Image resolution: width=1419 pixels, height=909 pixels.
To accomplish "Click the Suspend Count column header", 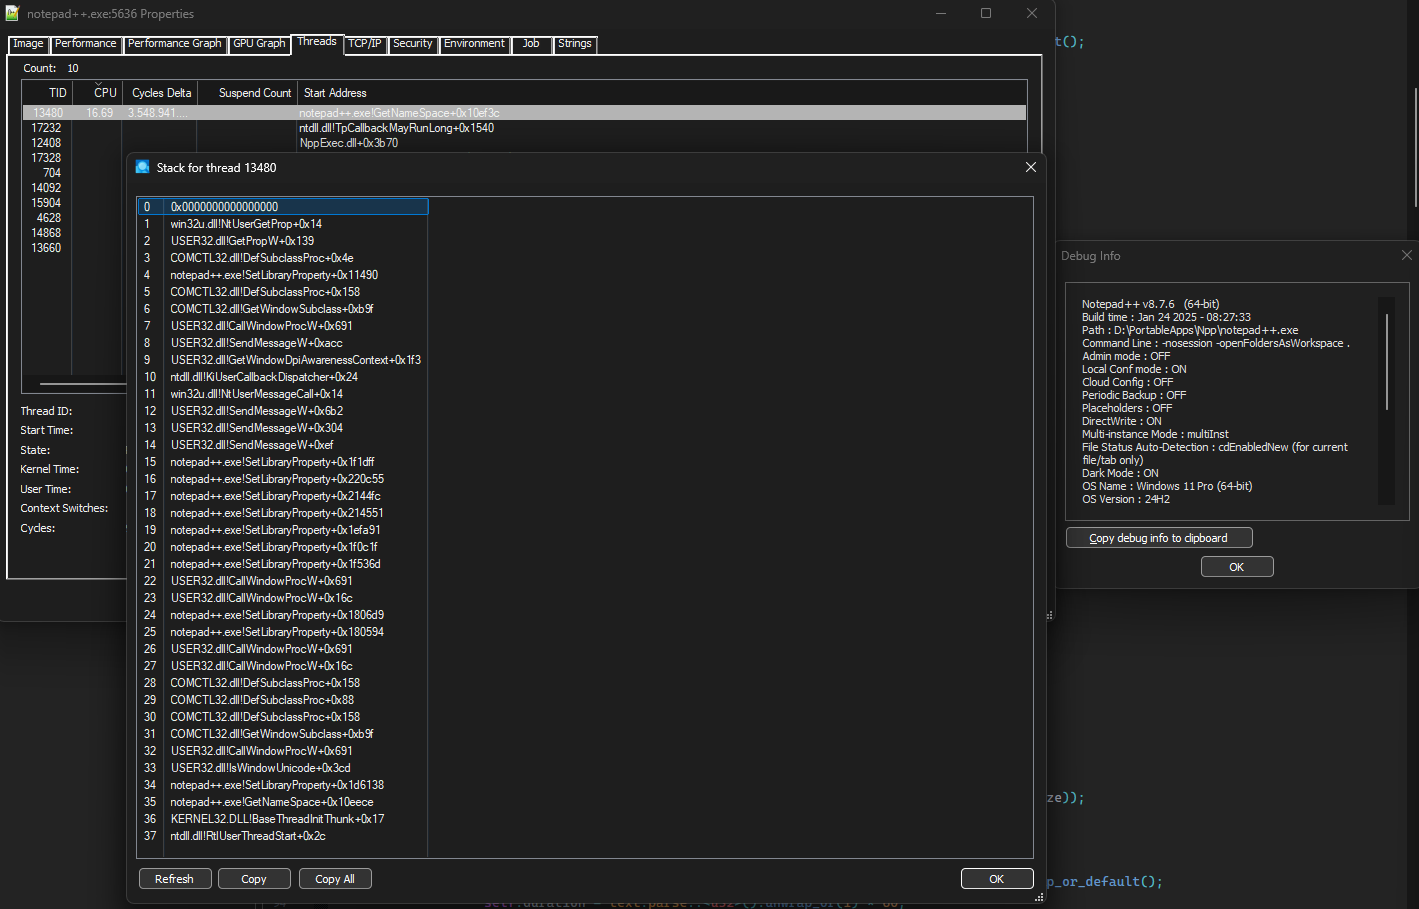I will (247, 93).
